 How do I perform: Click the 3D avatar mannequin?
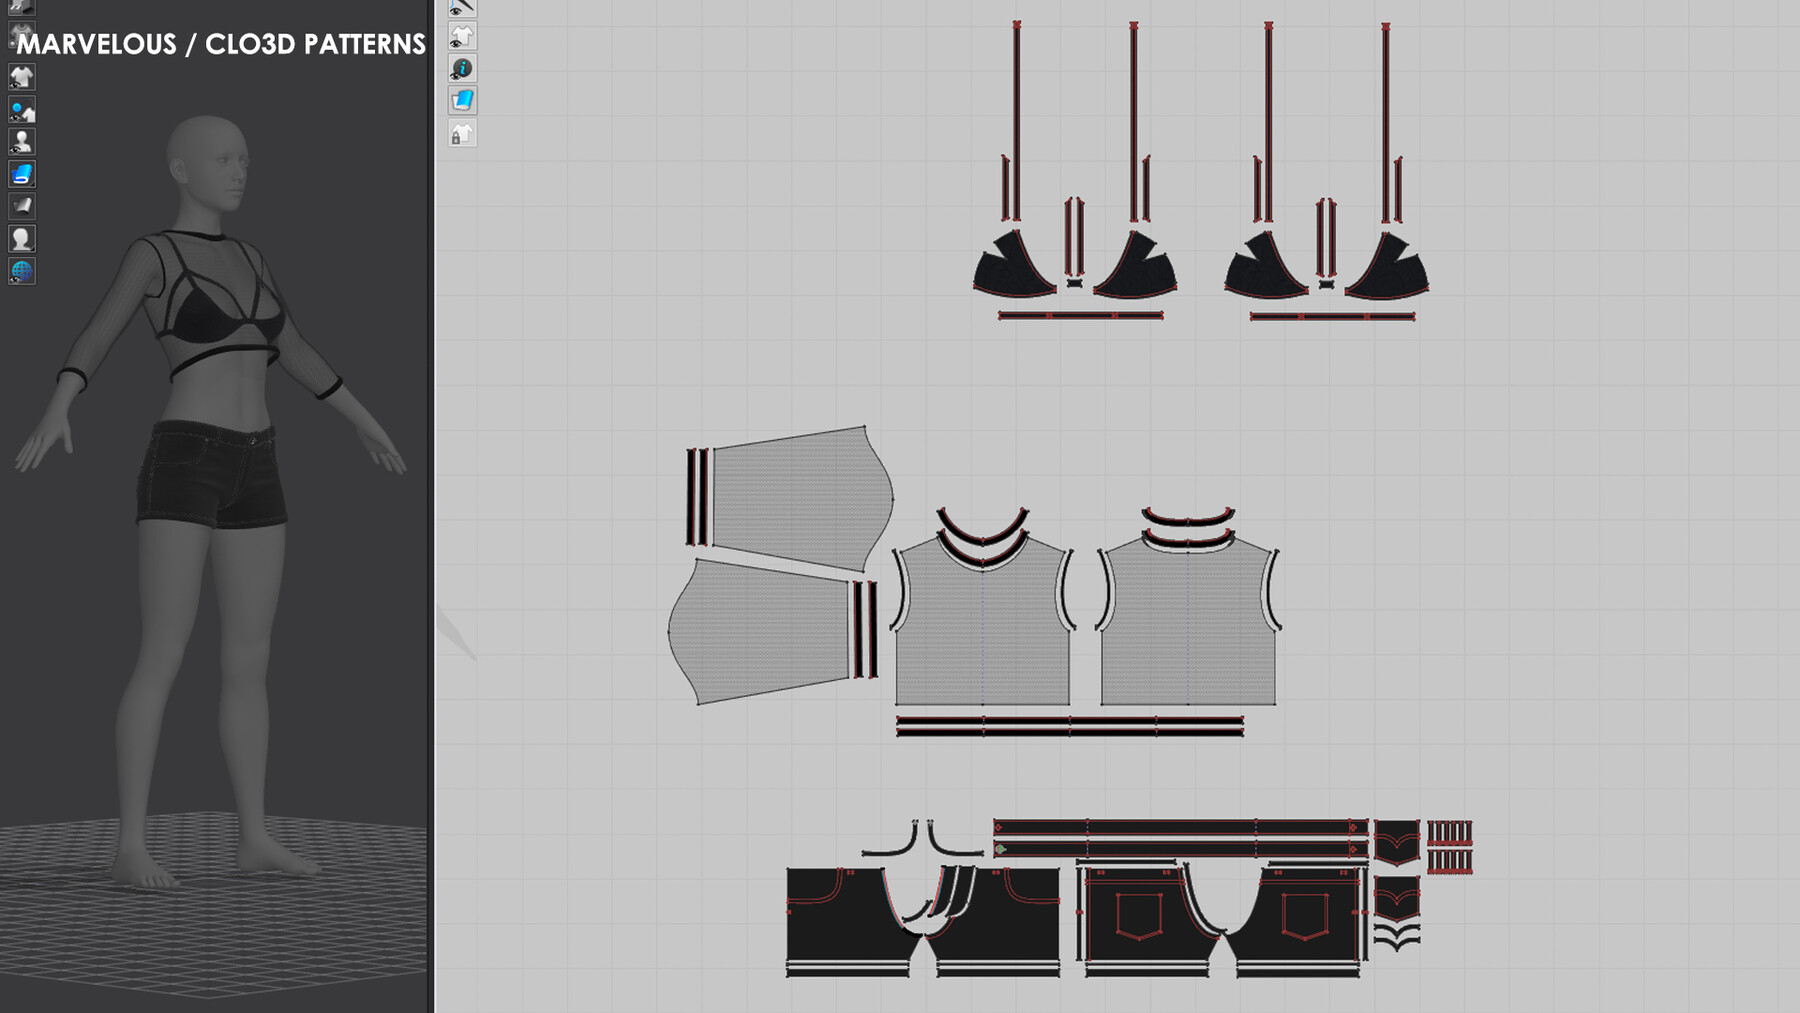point(215,400)
